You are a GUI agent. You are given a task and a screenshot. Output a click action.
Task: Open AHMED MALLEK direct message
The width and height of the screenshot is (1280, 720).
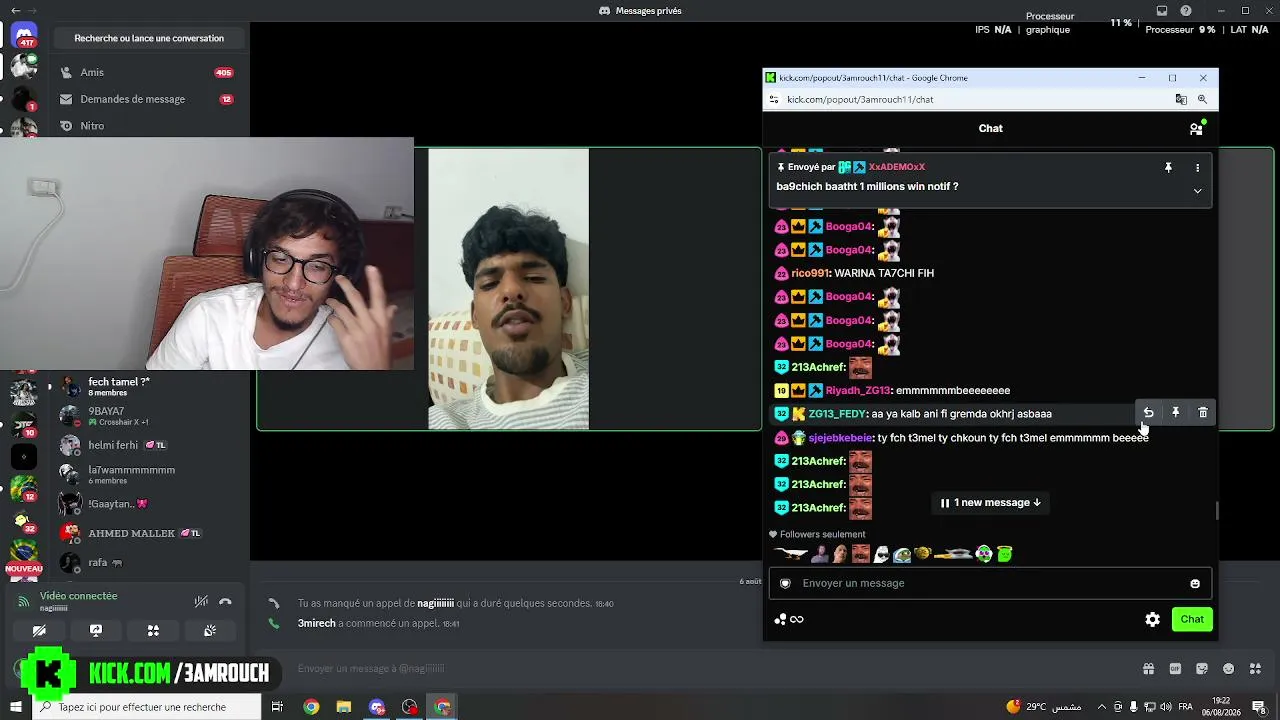point(148,533)
